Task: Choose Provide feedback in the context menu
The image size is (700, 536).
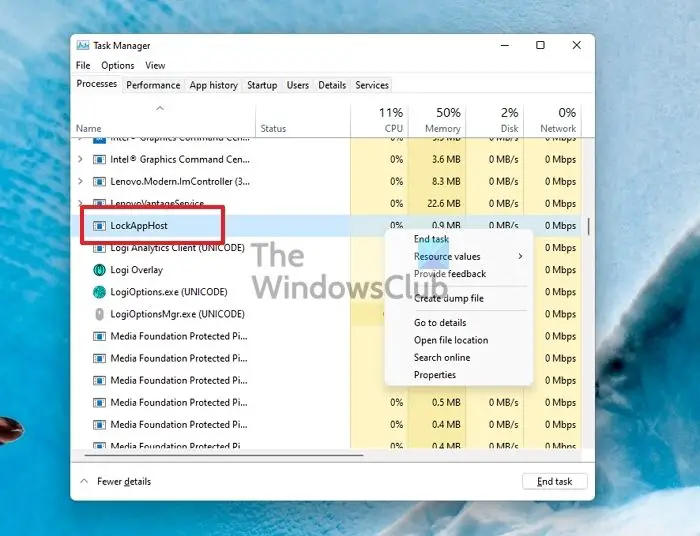Action: point(450,274)
